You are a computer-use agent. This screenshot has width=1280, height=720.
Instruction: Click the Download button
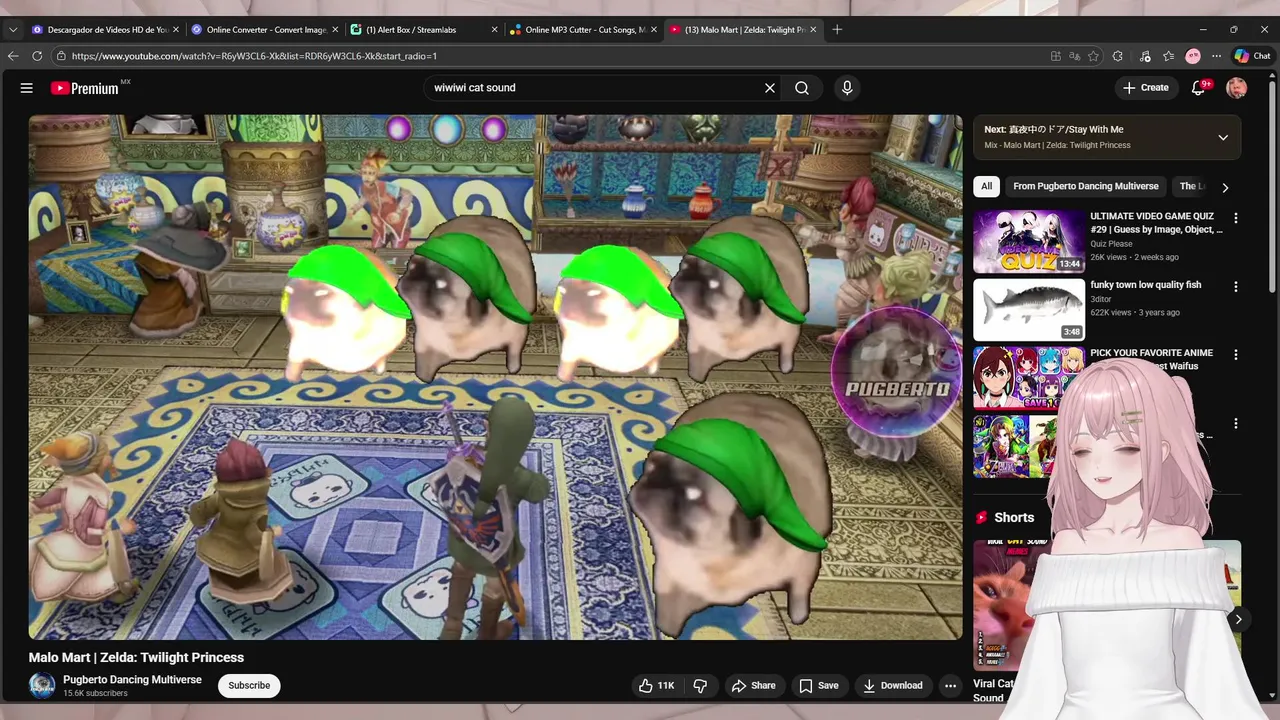click(893, 686)
